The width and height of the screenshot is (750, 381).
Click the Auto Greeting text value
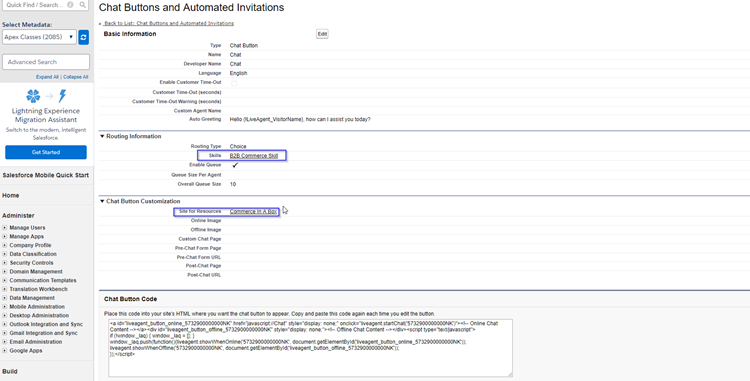(x=300, y=120)
